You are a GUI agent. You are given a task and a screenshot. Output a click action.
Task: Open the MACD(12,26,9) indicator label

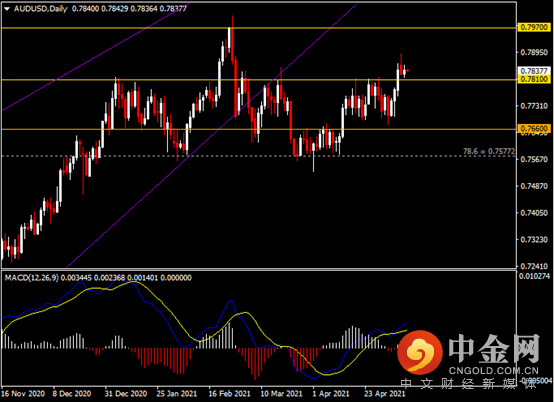(32, 278)
